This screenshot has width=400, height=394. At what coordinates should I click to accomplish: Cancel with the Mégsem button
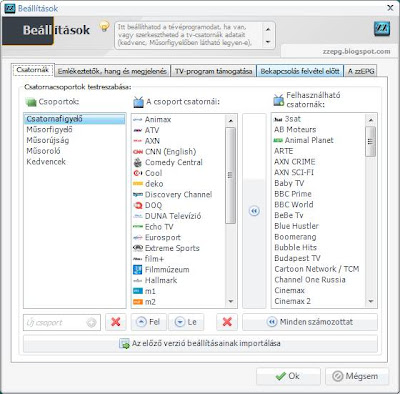click(357, 376)
